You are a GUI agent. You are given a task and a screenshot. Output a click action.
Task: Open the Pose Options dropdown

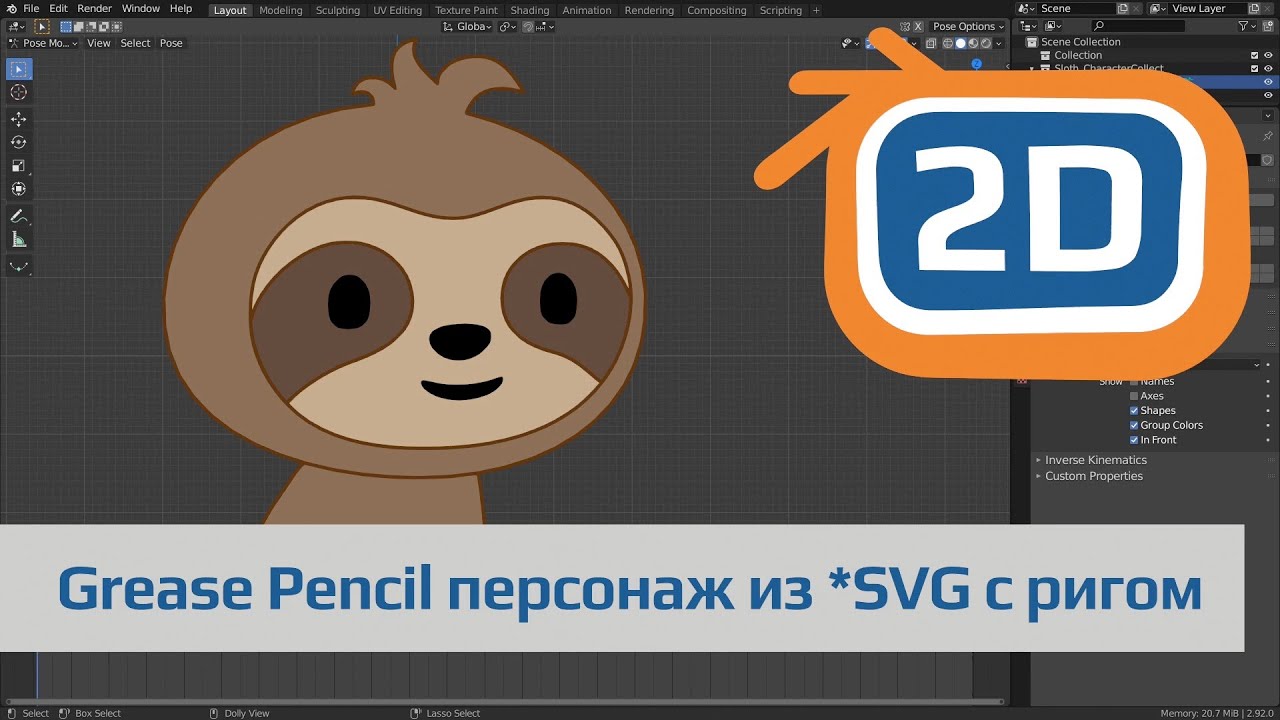click(968, 27)
